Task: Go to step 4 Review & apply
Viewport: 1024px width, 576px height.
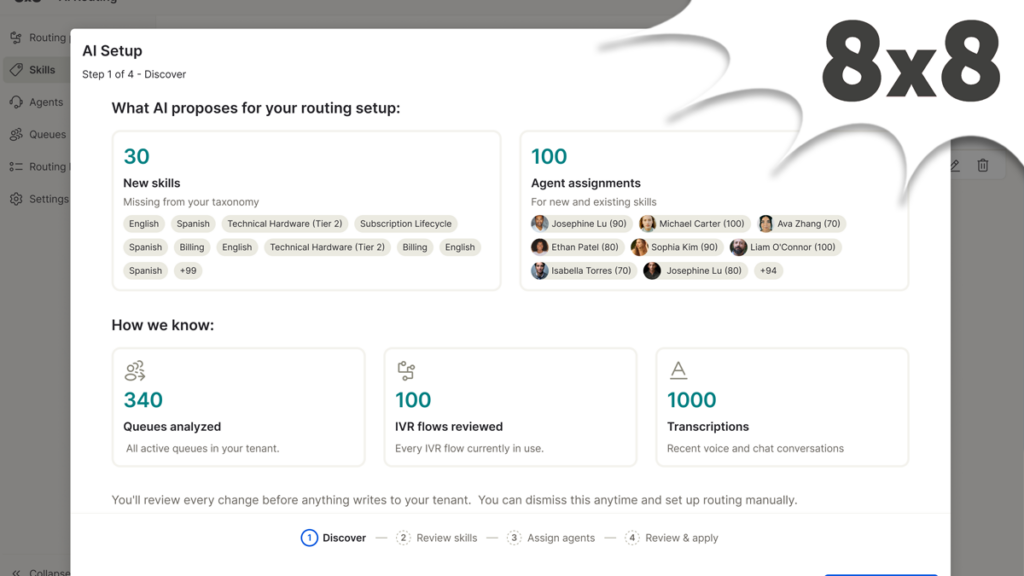Action: (671, 537)
